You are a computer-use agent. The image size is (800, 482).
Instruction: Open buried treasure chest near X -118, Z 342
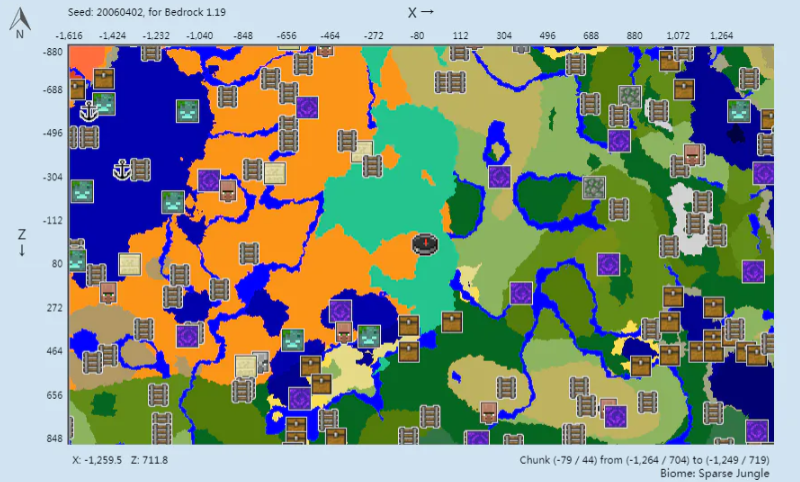409,325
